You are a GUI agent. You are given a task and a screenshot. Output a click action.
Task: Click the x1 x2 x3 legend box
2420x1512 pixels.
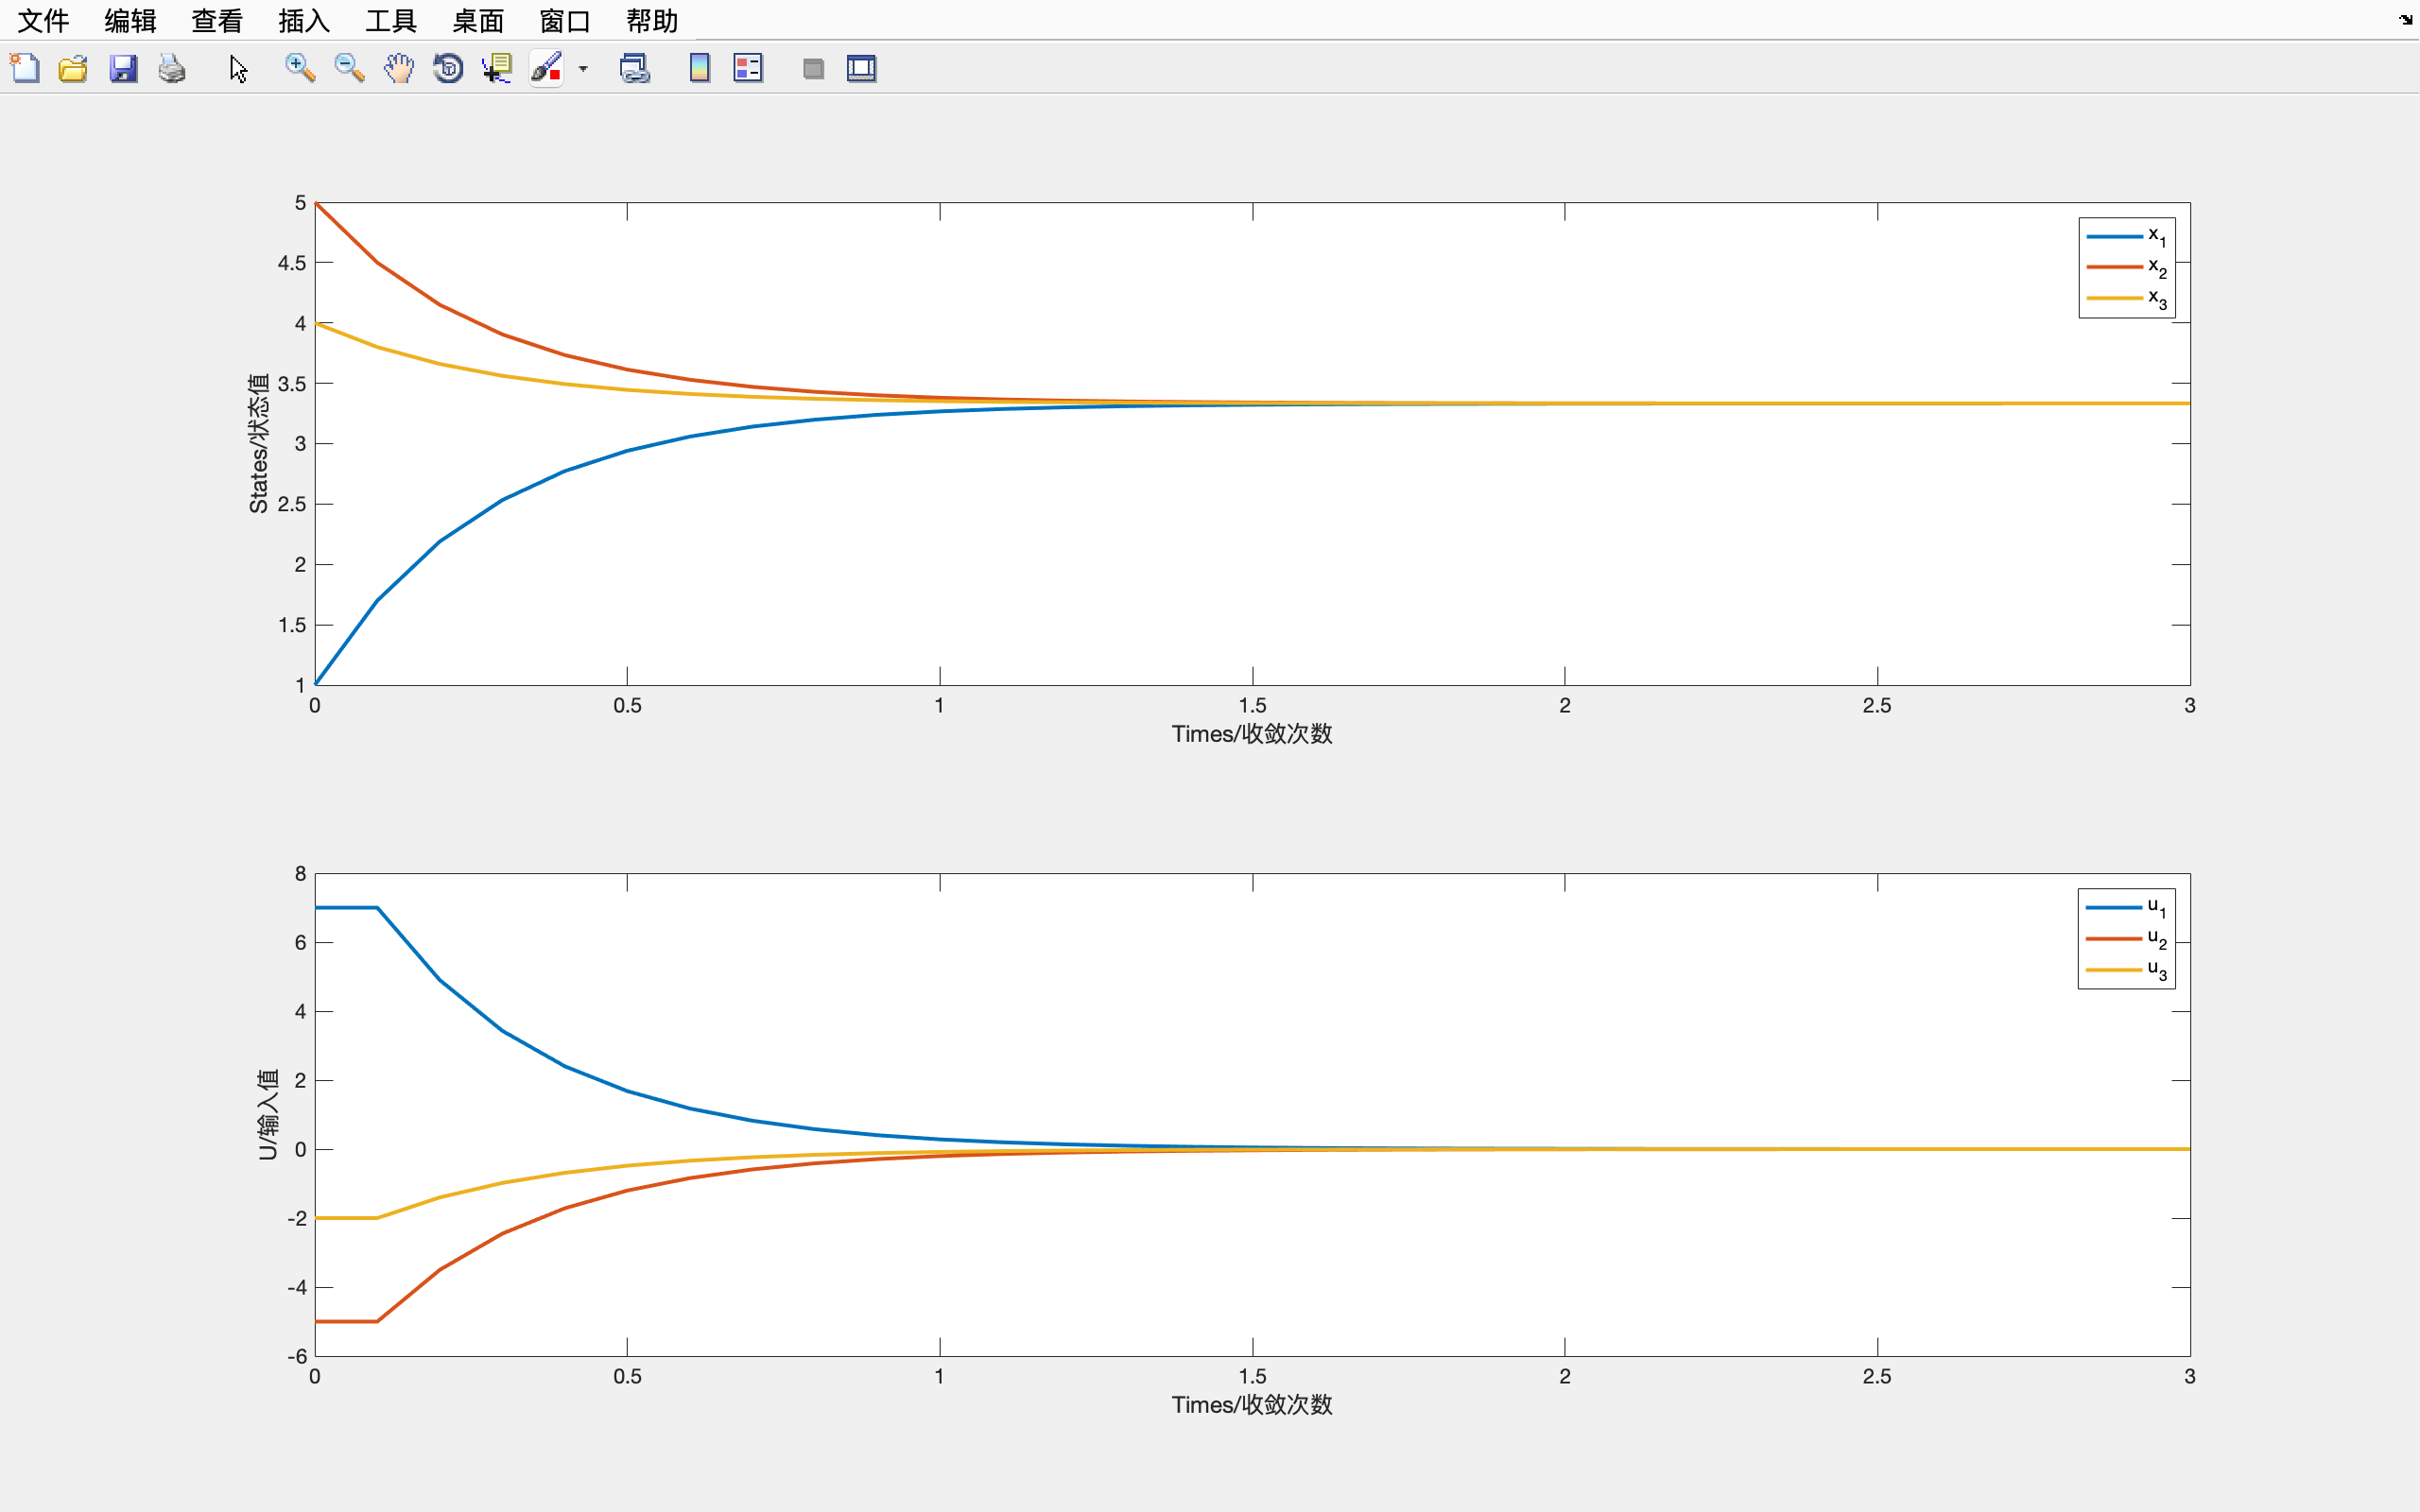(2126, 268)
